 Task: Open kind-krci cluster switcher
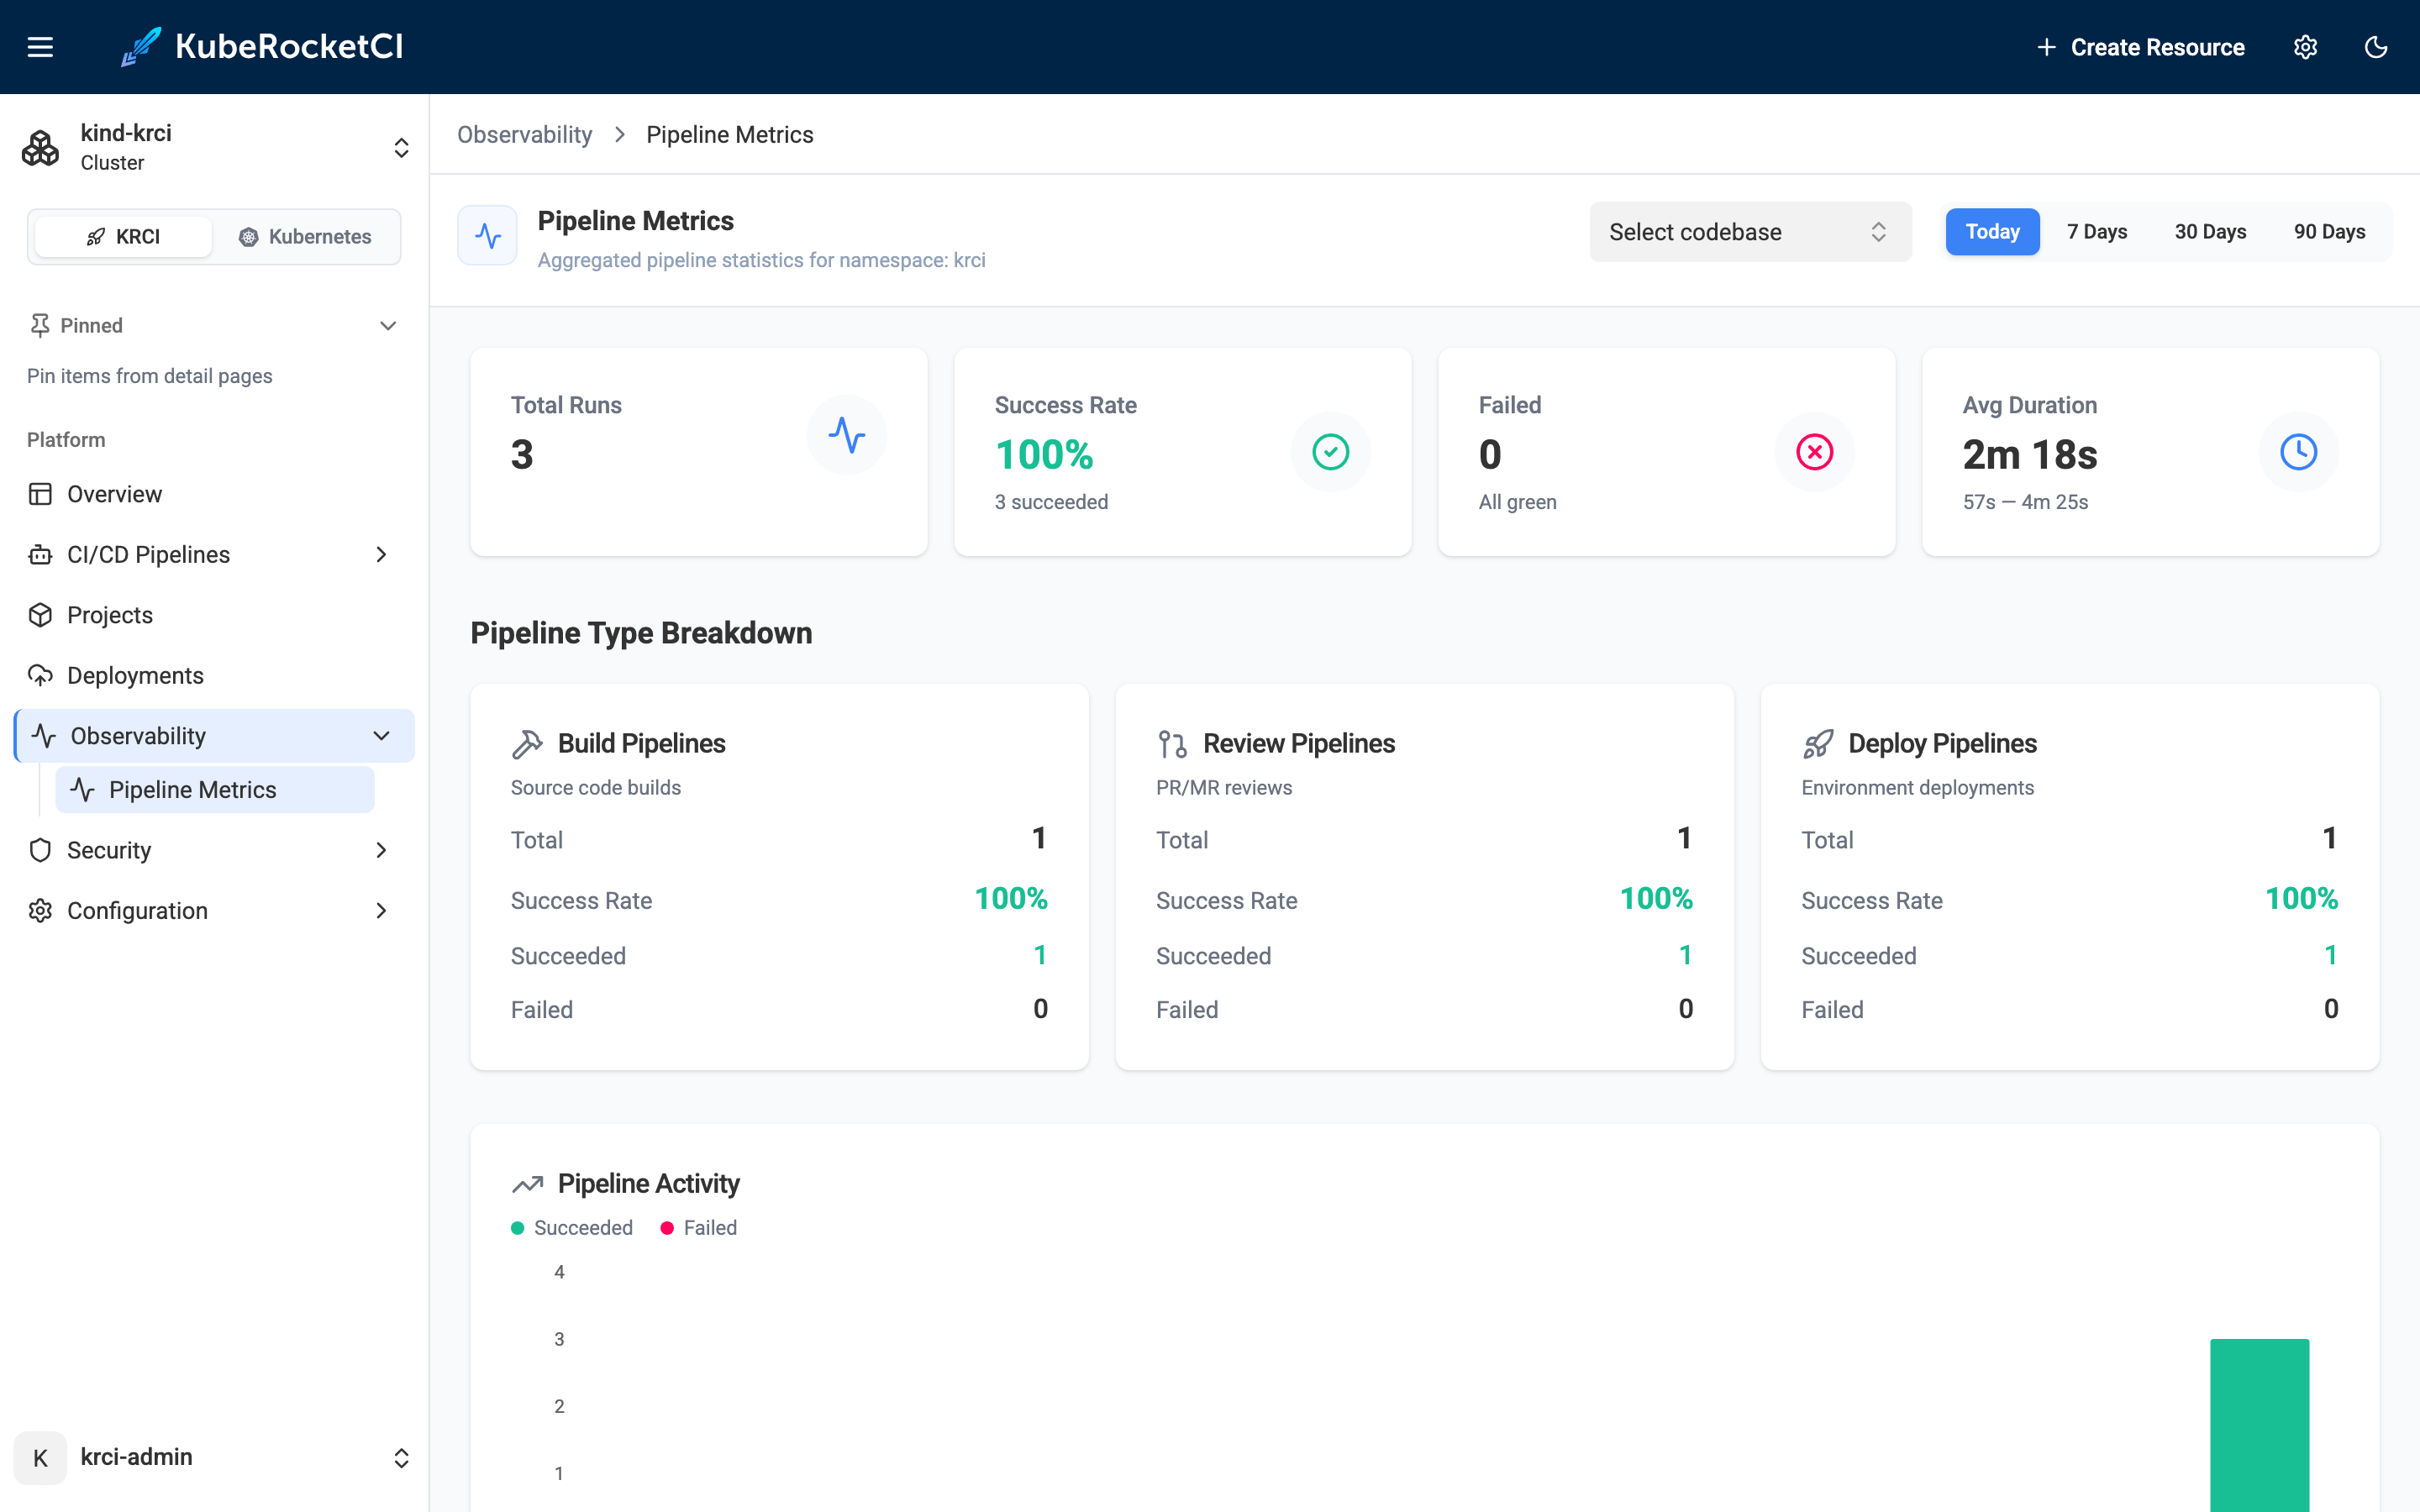pyautogui.click(x=401, y=148)
